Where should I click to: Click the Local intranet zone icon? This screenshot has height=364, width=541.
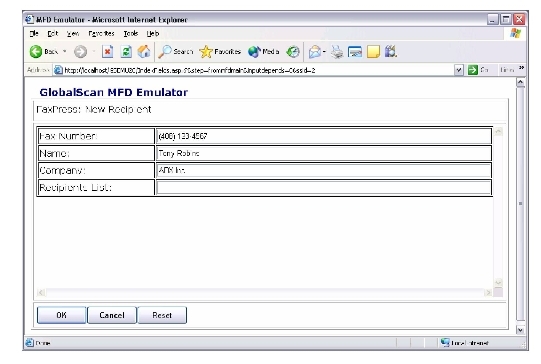(445, 342)
